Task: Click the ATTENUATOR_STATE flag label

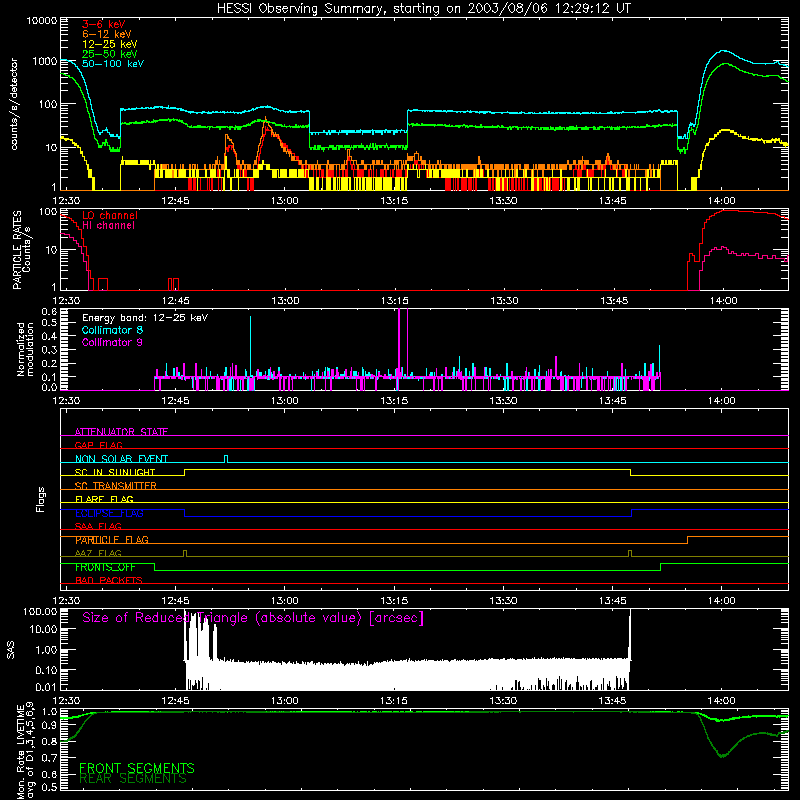Action: tap(121, 431)
